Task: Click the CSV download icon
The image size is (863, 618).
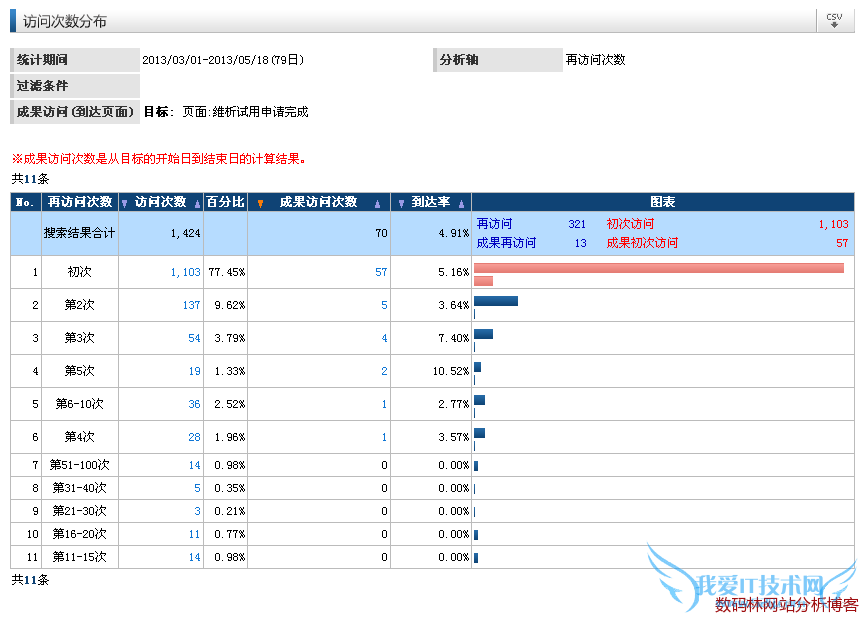Action: [834, 20]
